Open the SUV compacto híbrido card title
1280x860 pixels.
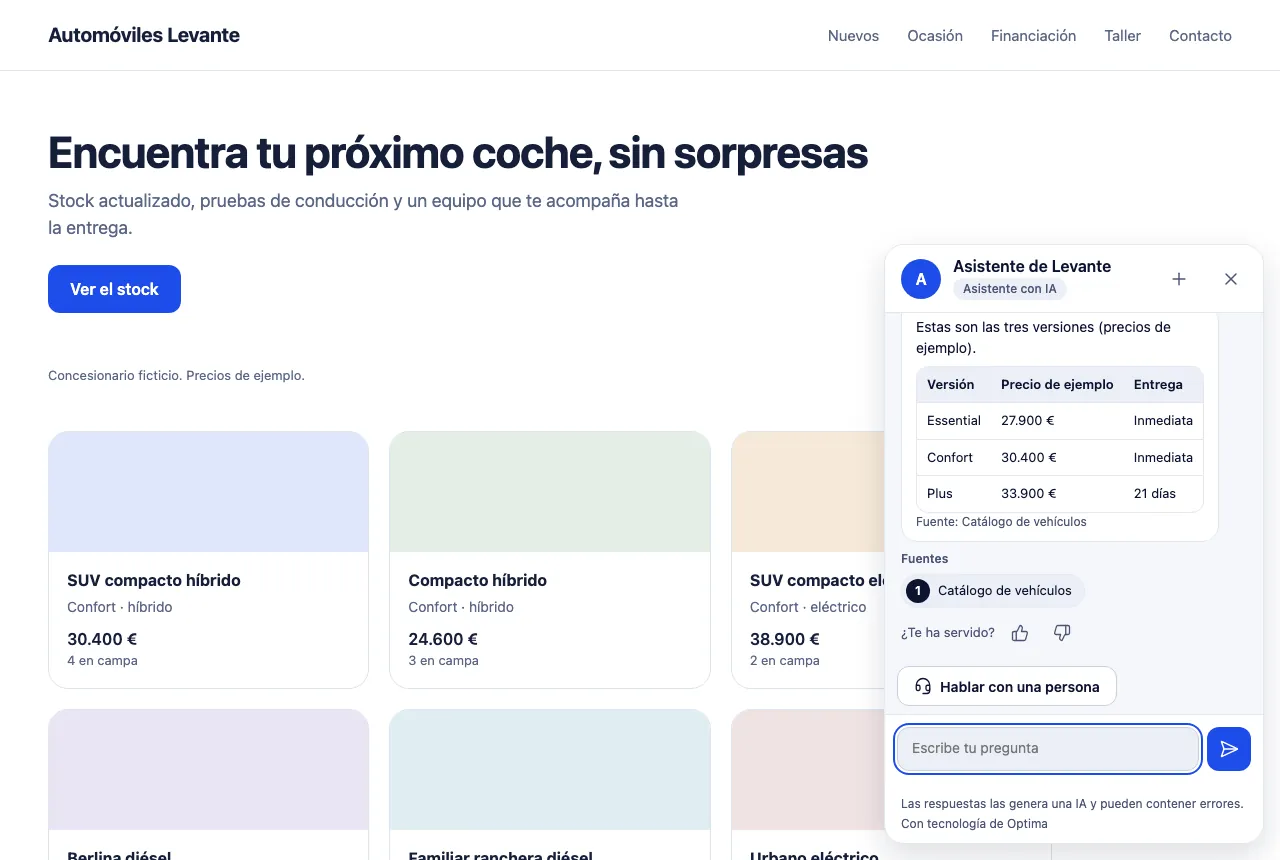(x=154, y=580)
